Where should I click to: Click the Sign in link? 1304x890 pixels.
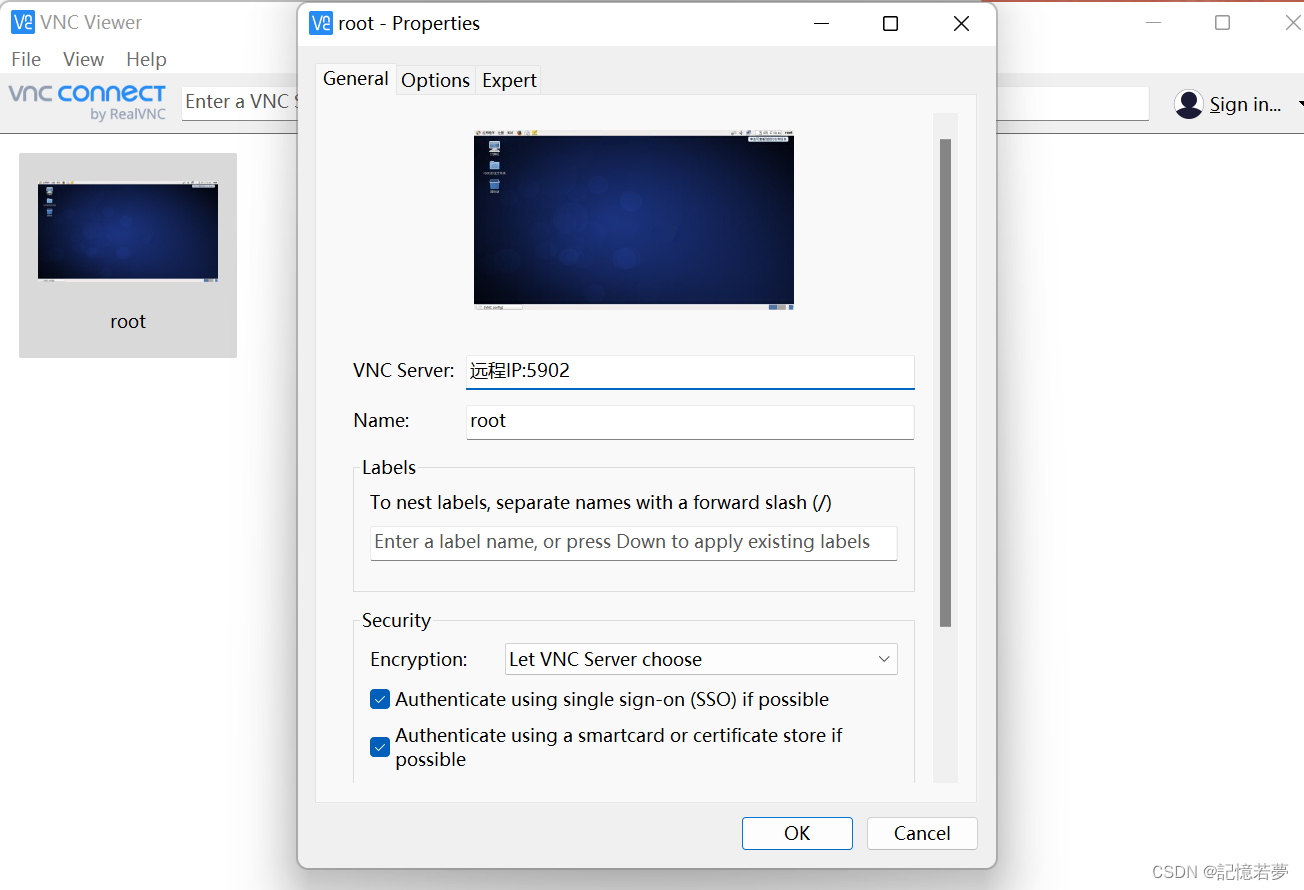(1243, 104)
